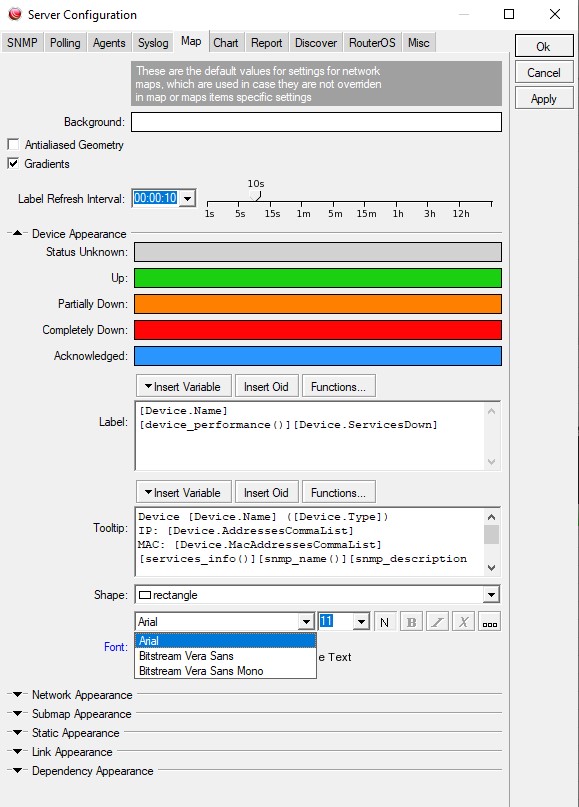Click the Cancel button
The height and width of the screenshot is (807, 579).
tap(544, 73)
